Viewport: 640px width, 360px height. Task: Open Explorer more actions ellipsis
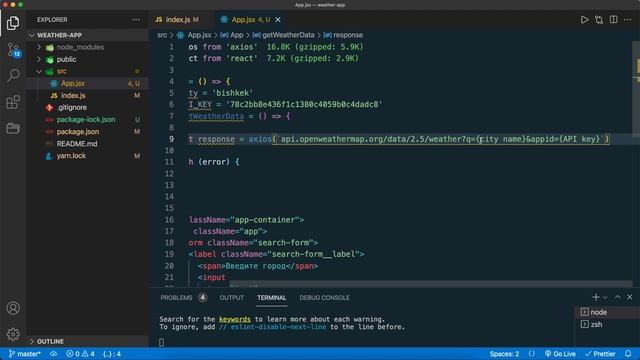coord(136,20)
